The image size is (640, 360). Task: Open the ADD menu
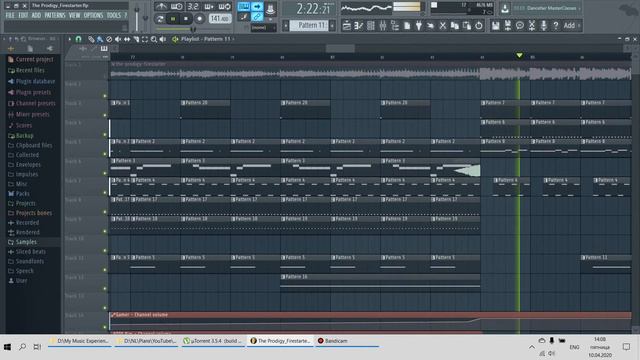coord(36,16)
